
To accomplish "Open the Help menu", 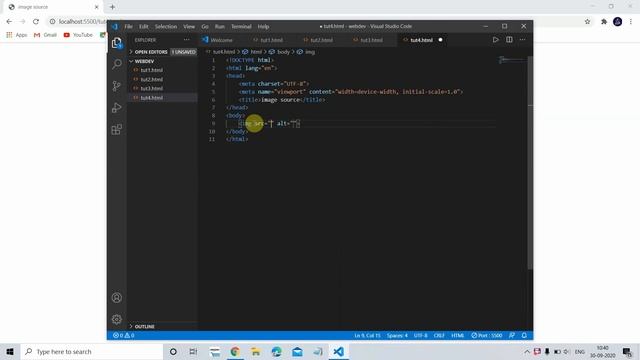I will tap(263, 27).
